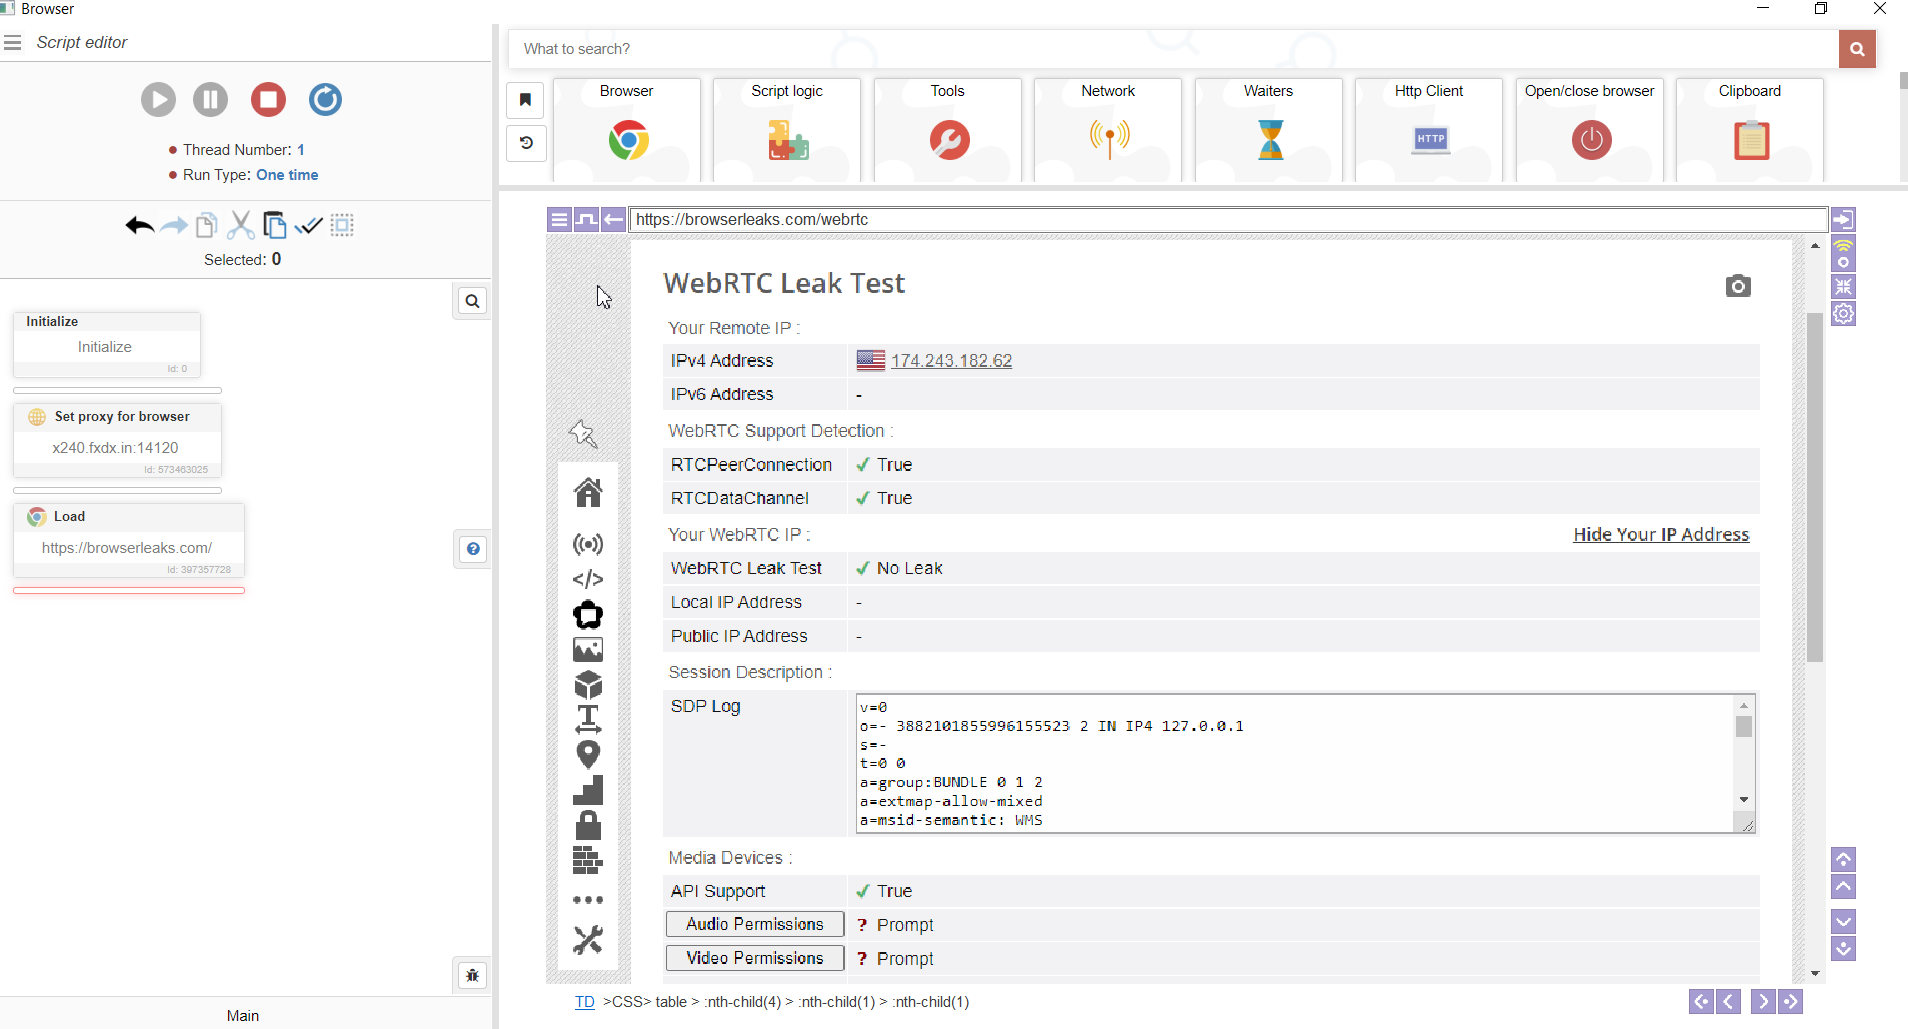Click the camera screenshot icon
This screenshot has width=1908, height=1029.
tap(1738, 286)
